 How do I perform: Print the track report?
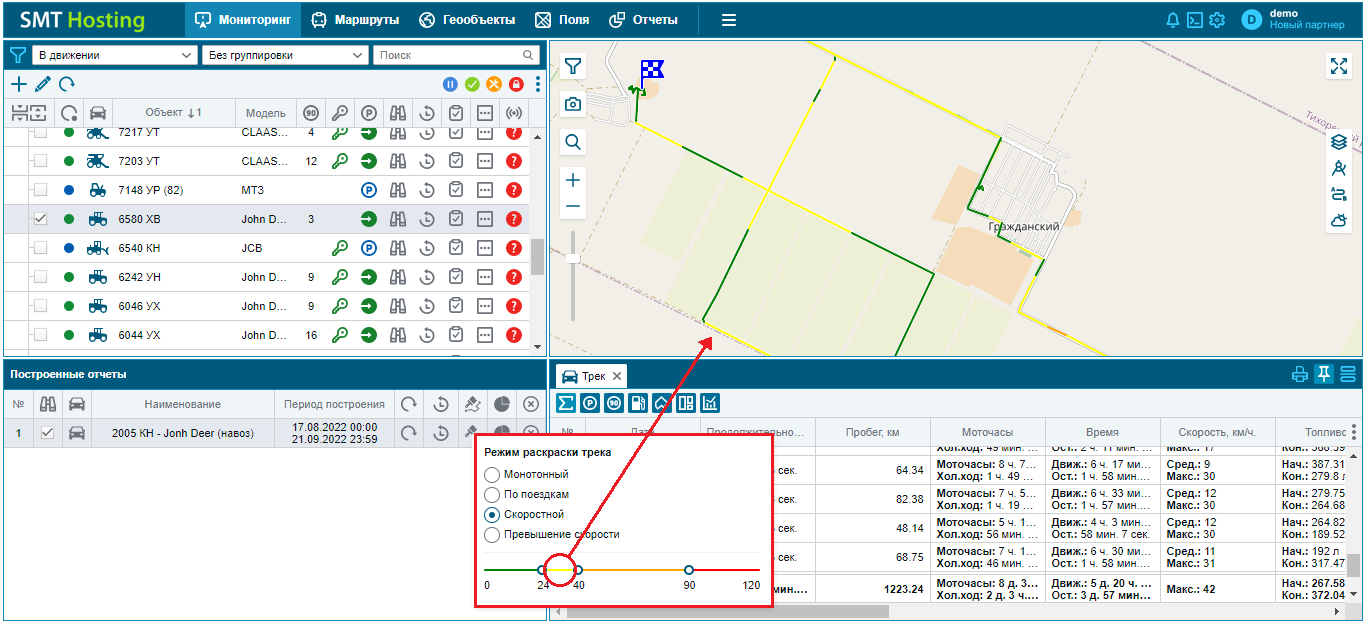click(x=1300, y=375)
